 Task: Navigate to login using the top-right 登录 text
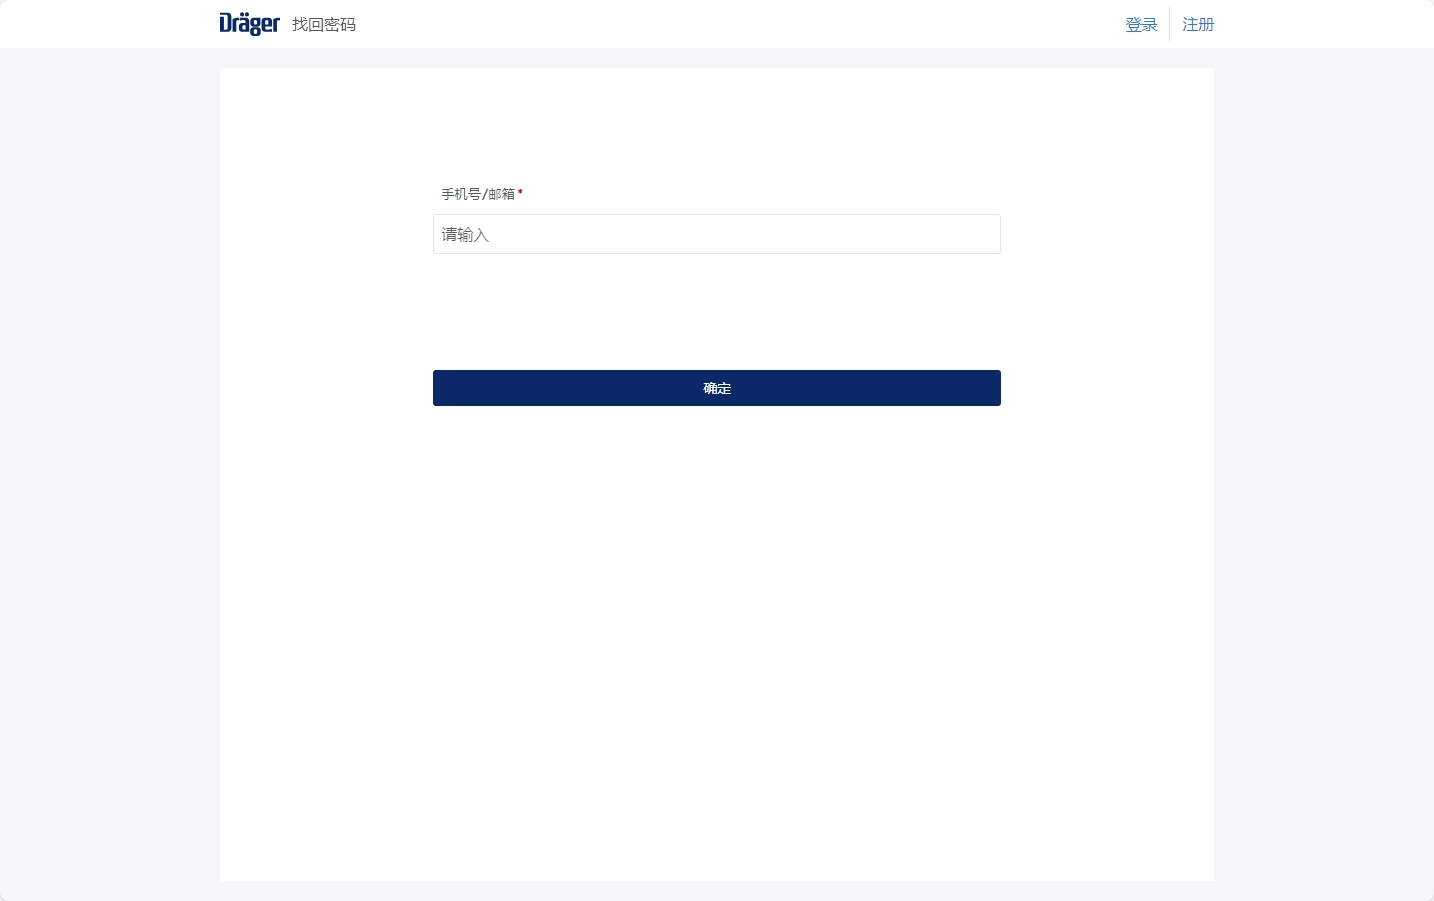(x=1141, y=24)
